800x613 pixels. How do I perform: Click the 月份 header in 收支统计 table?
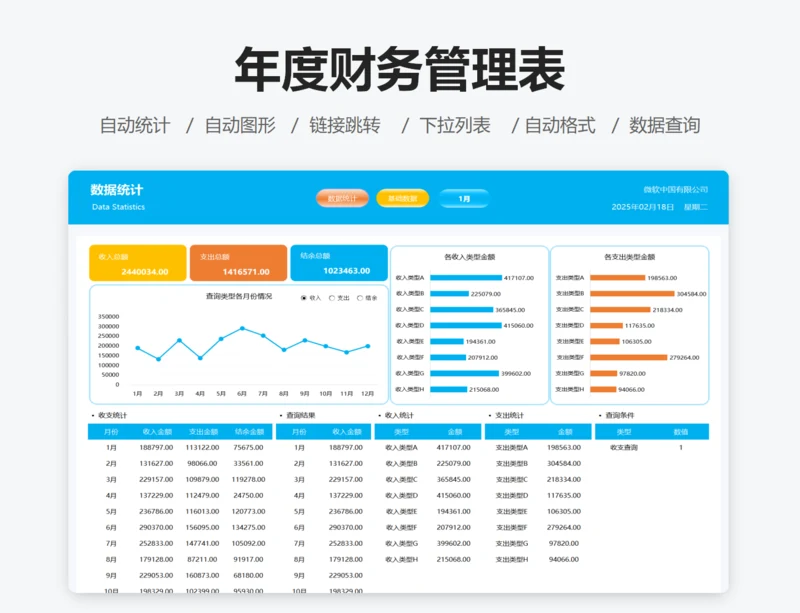point(111,432)
